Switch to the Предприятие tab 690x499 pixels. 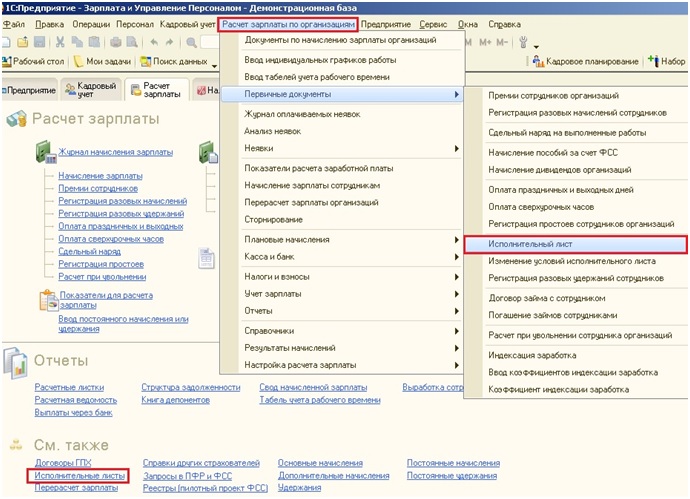click(x=29, y=90)
